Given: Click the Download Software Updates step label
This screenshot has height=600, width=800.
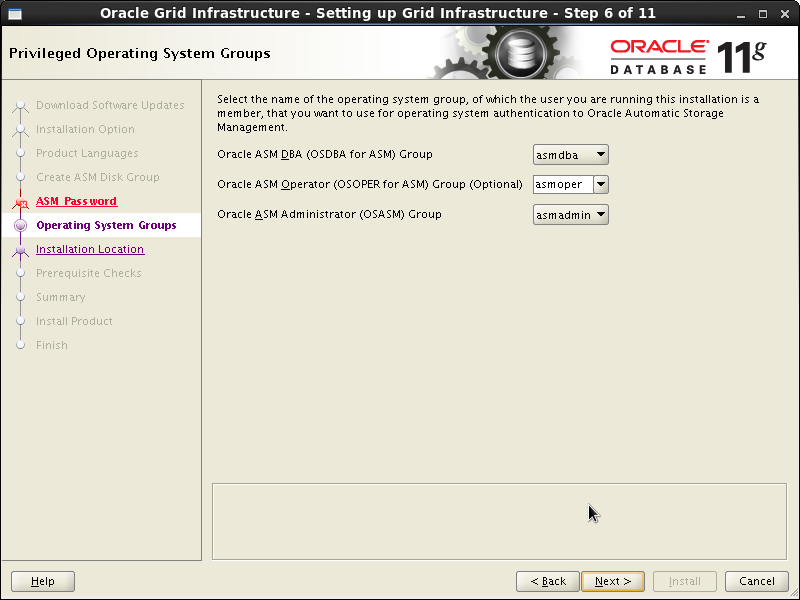Looking at the screenshot, I should pyautogui.click(x=110, y=105).
